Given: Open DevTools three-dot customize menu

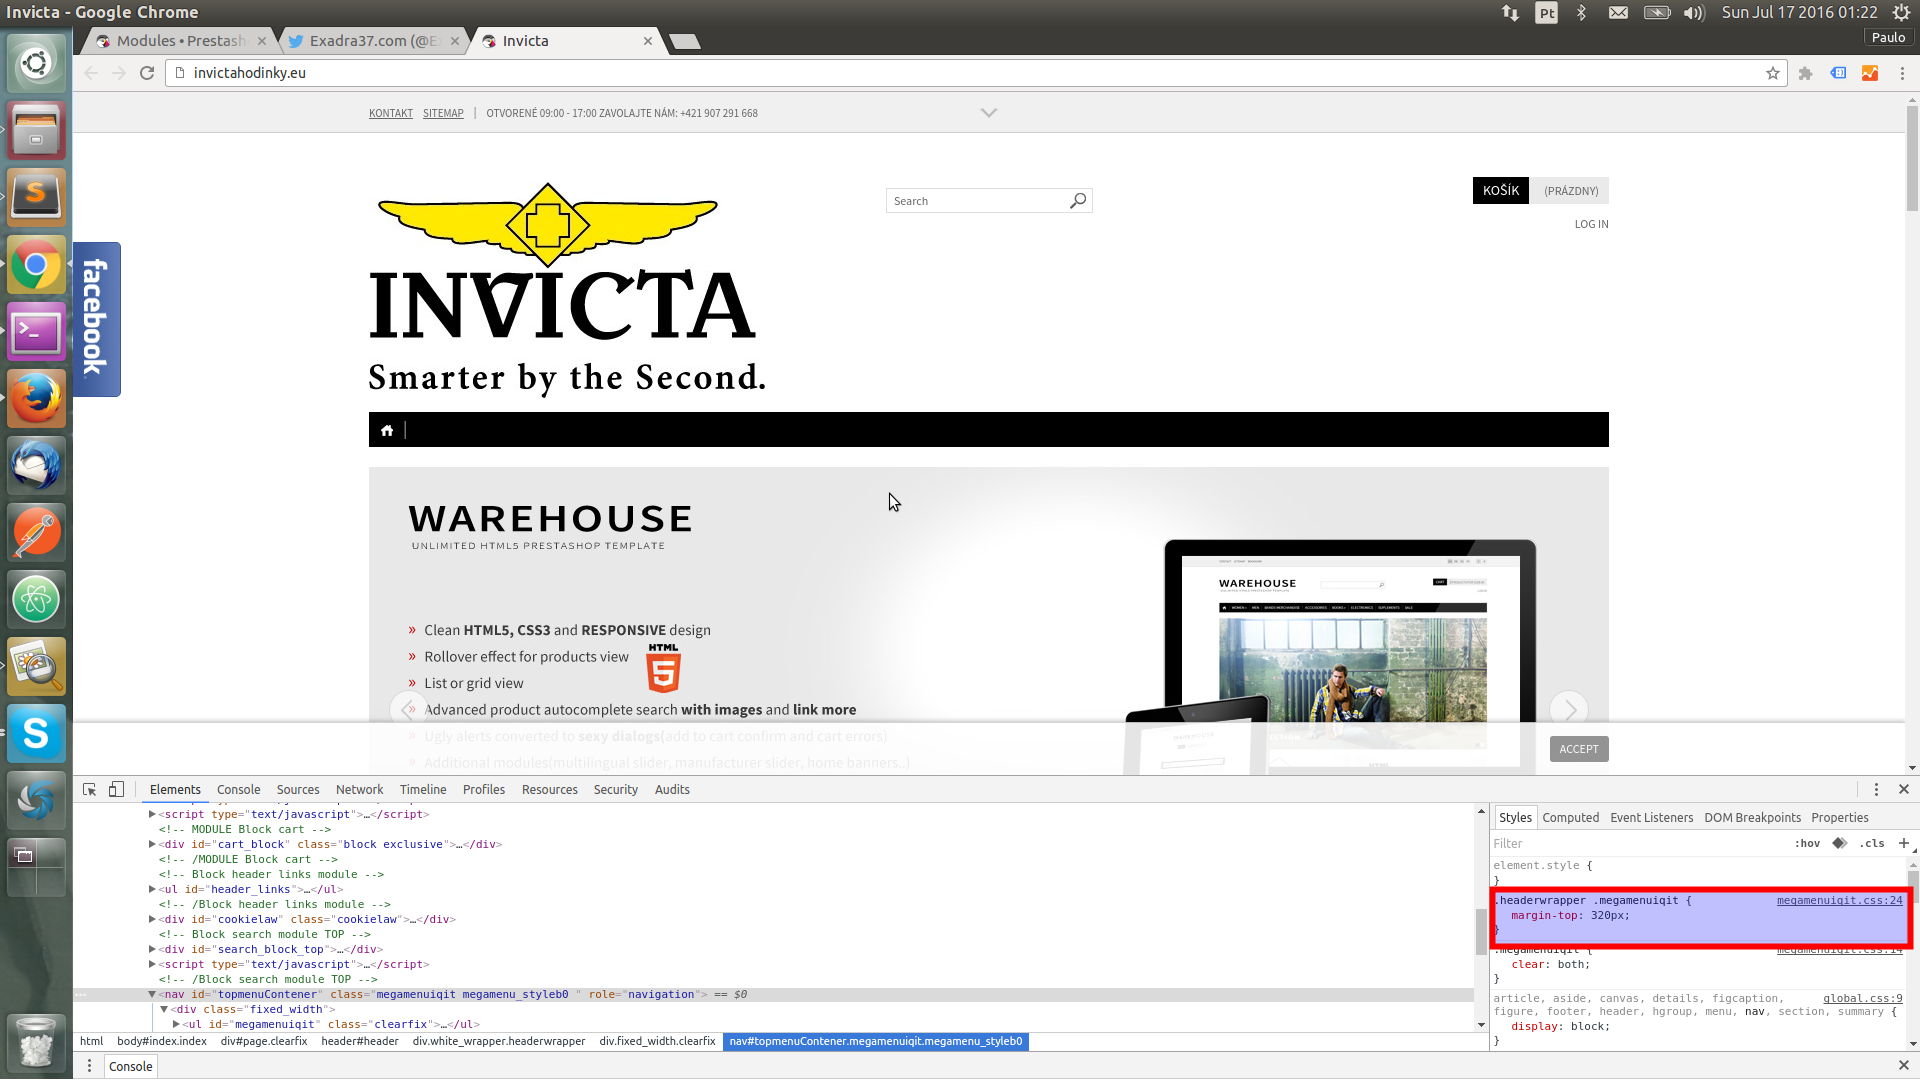Looking at the screenshot, I should [x=1876, y=789].
